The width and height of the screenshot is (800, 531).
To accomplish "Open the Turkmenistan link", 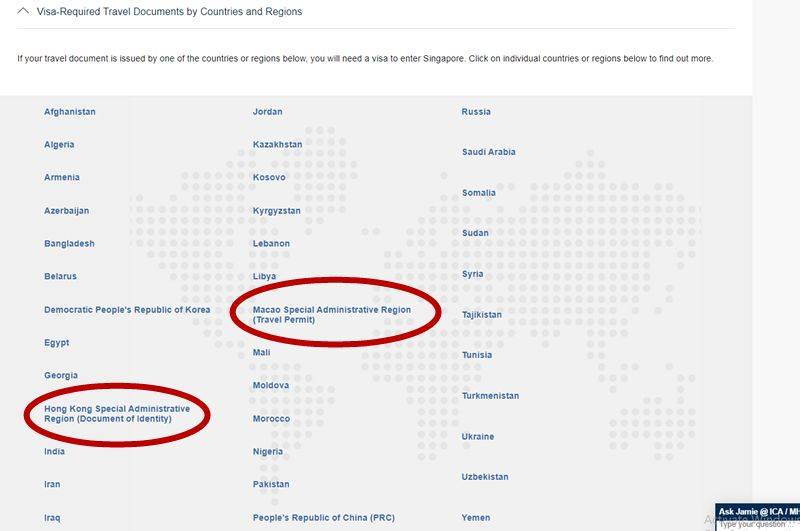I will pos(490,396).
